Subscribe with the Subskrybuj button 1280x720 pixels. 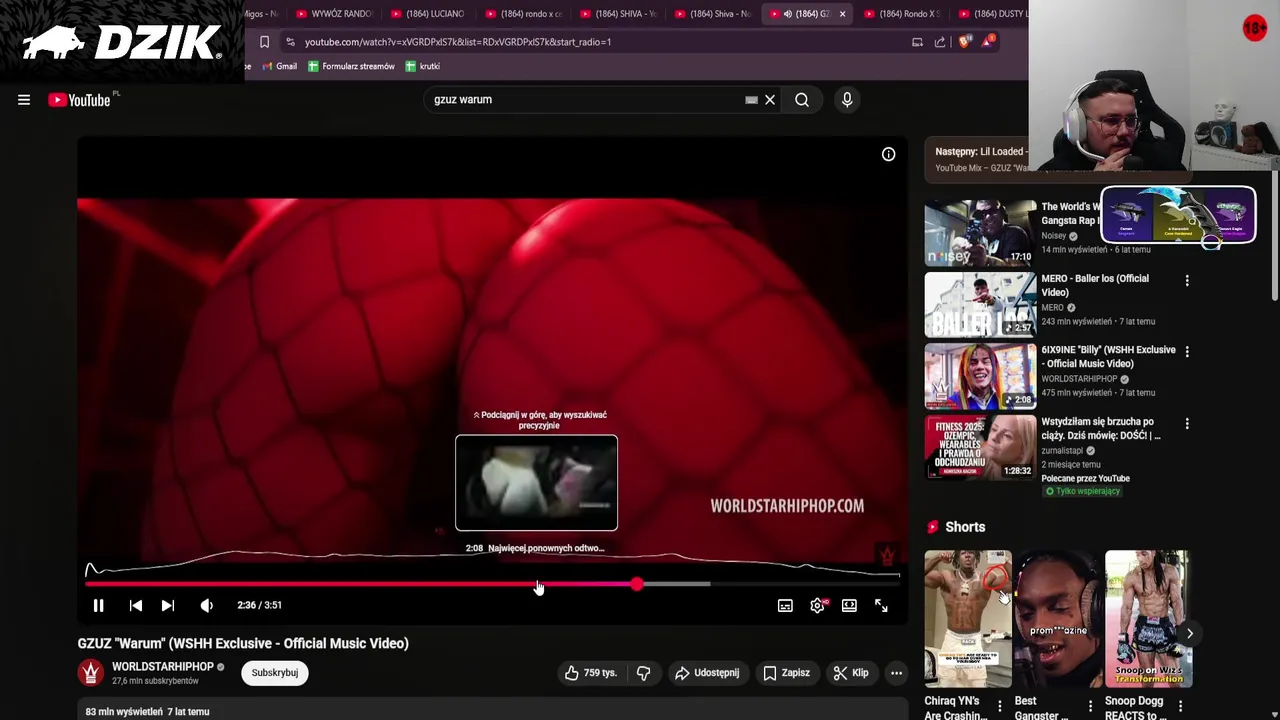(x=275, y=673)
